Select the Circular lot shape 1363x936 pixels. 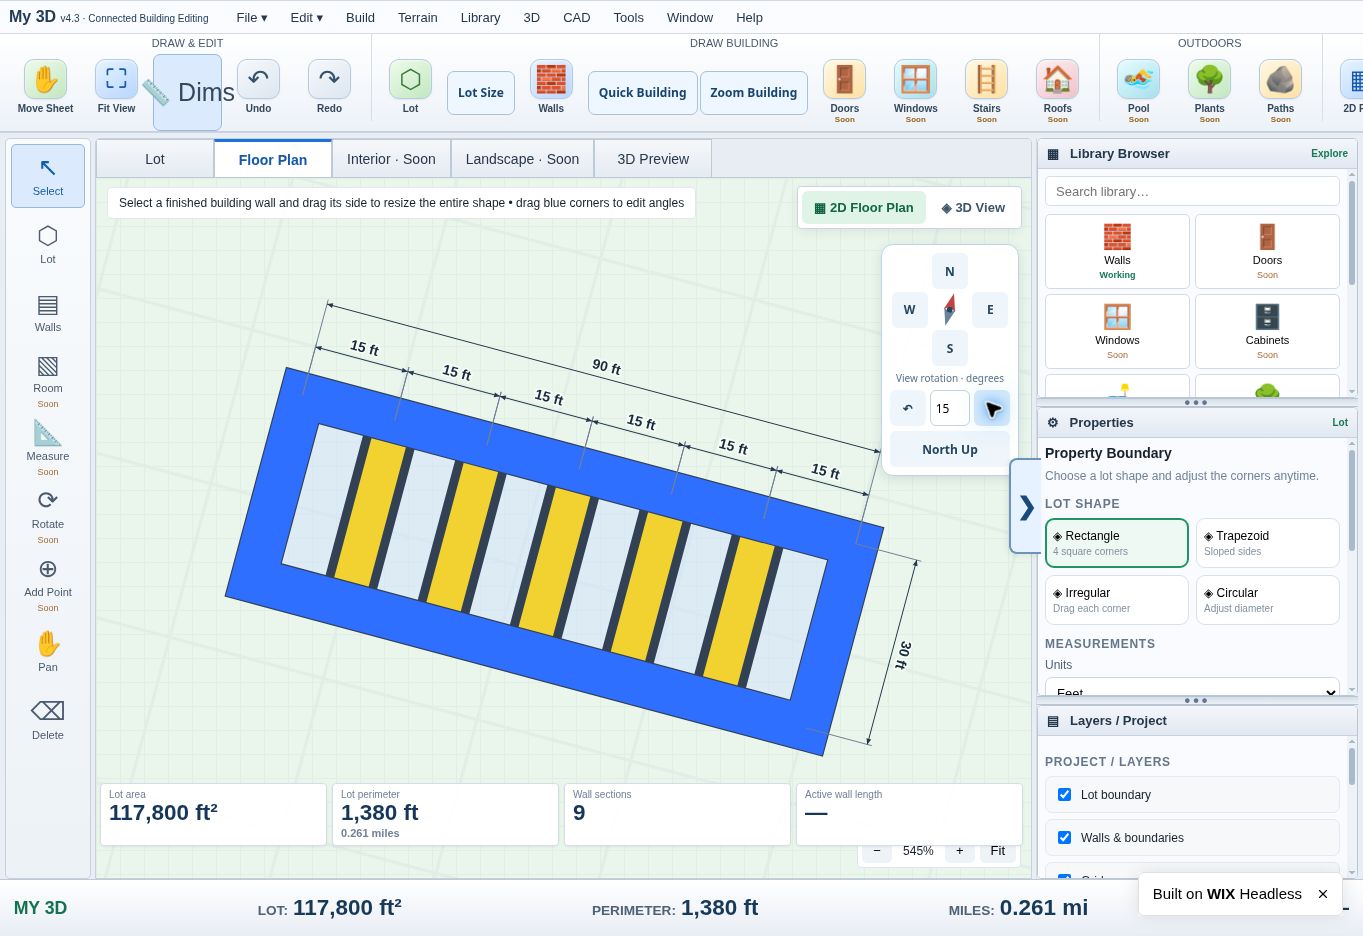(x=1268, y=600)
